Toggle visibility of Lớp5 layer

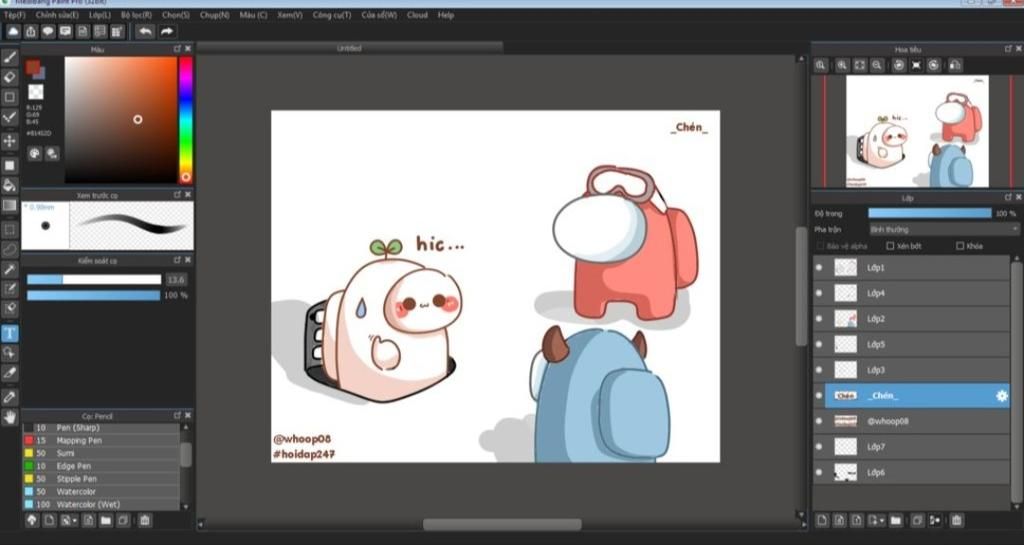point(819,344)
